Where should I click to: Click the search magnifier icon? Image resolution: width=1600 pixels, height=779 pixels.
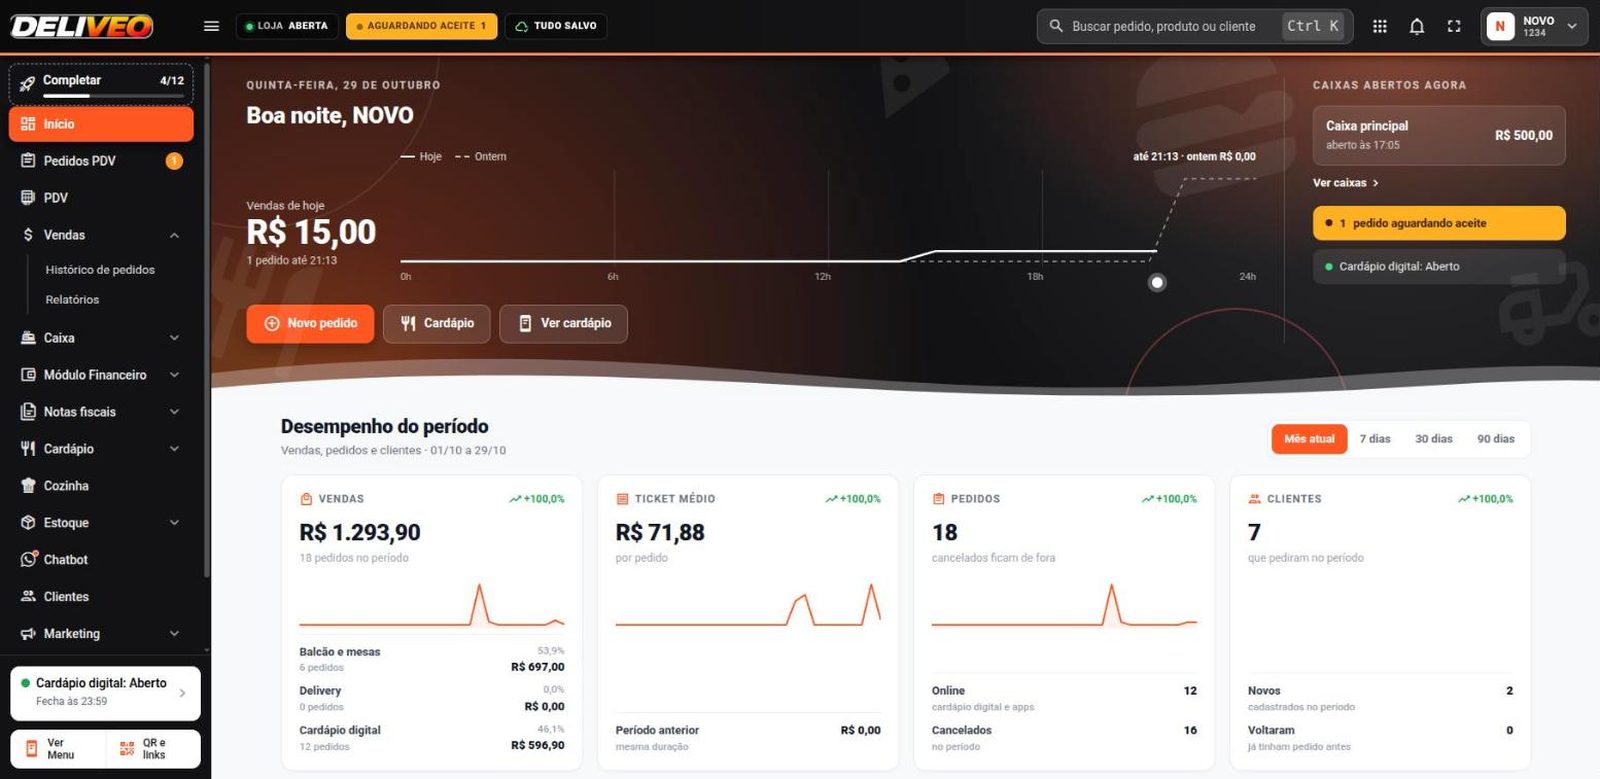click(1056, 26)
